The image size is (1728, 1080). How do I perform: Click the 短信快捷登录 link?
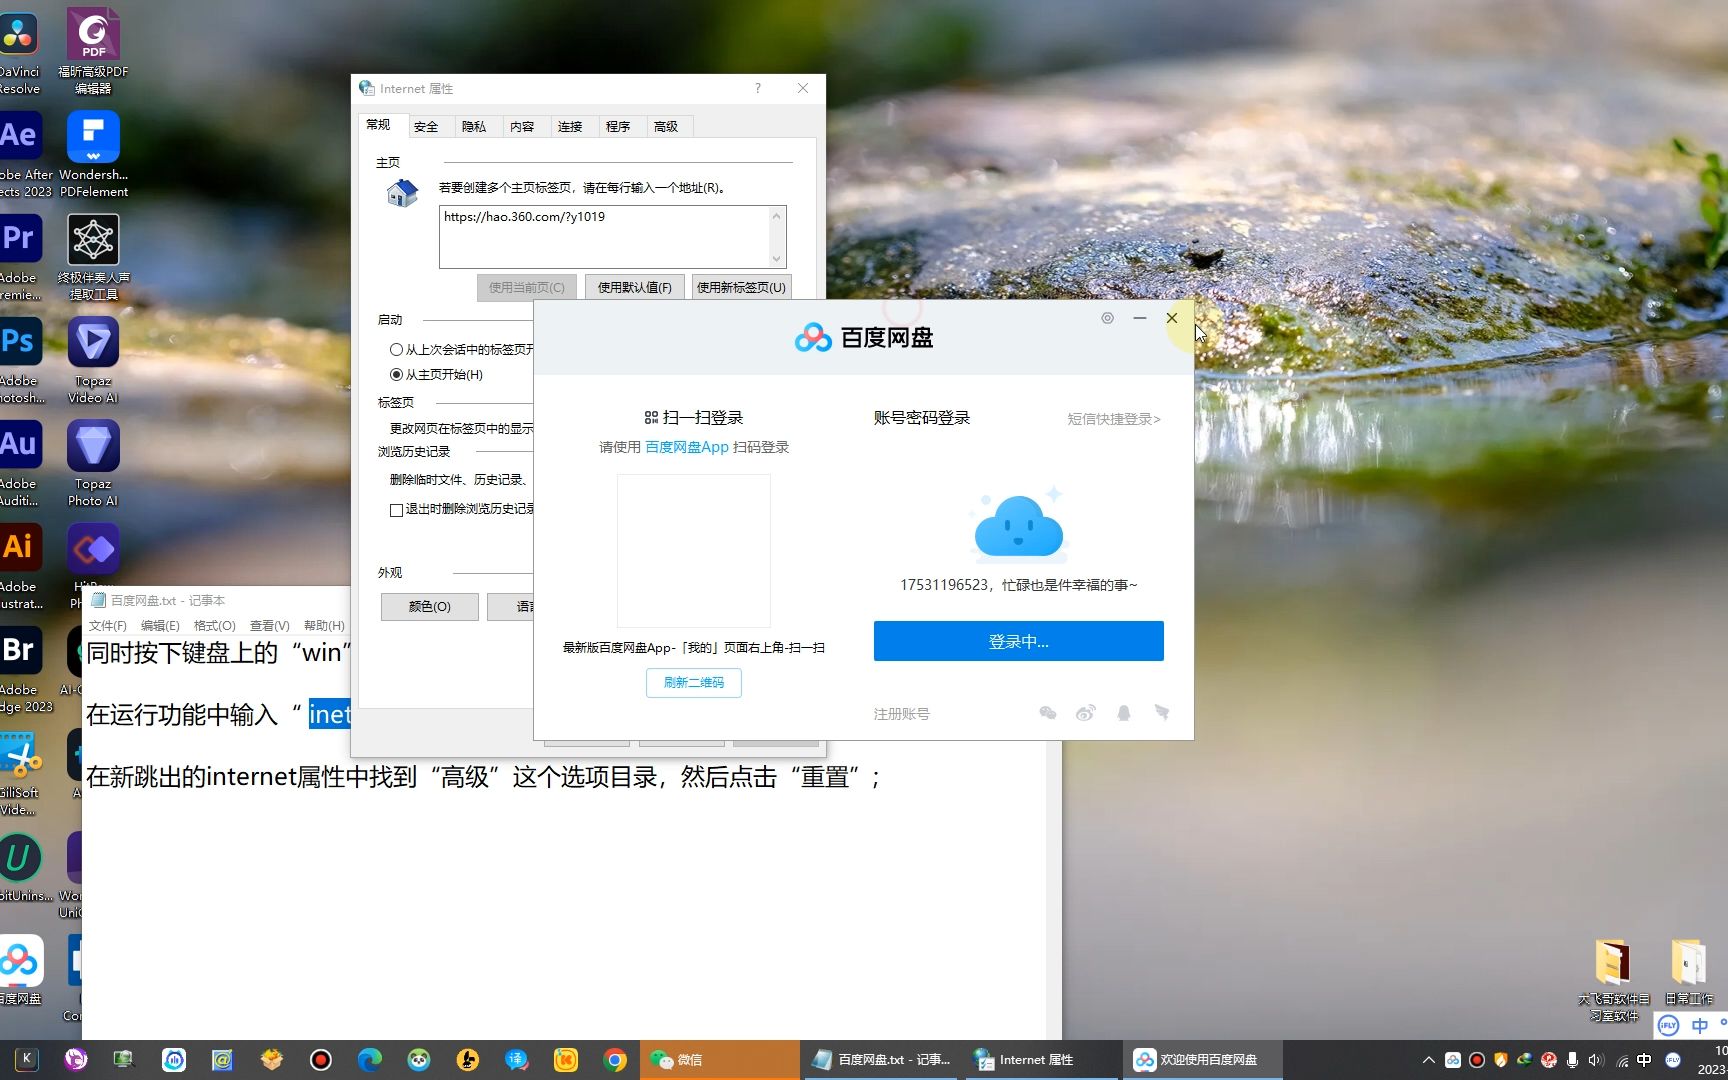coord(1114,419)
